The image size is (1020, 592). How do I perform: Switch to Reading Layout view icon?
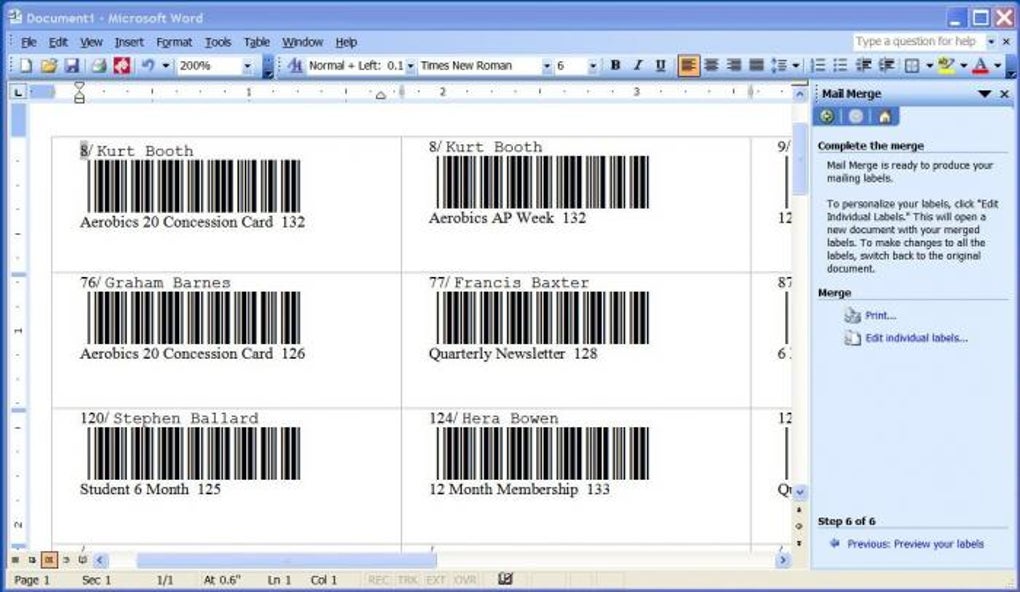[82, 559]
